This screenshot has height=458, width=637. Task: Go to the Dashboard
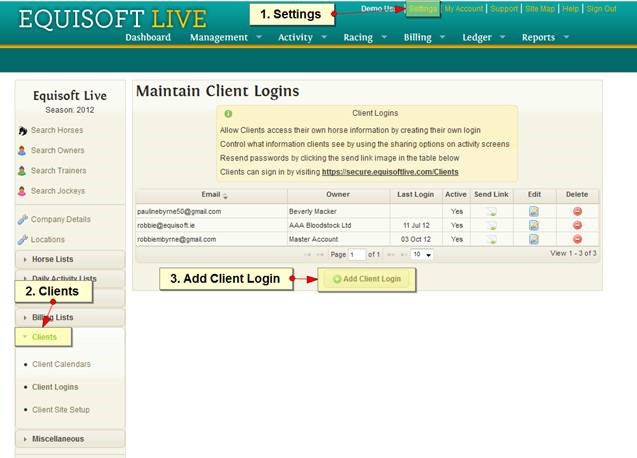(x=148, y=37)
